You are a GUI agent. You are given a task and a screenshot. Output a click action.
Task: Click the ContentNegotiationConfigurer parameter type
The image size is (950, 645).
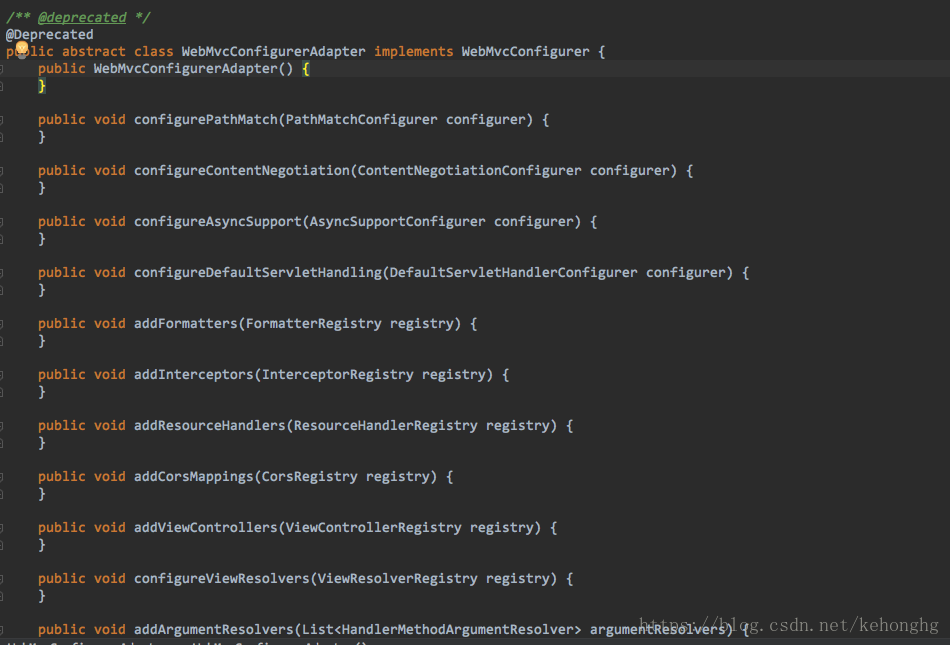(x=469, y=171)
